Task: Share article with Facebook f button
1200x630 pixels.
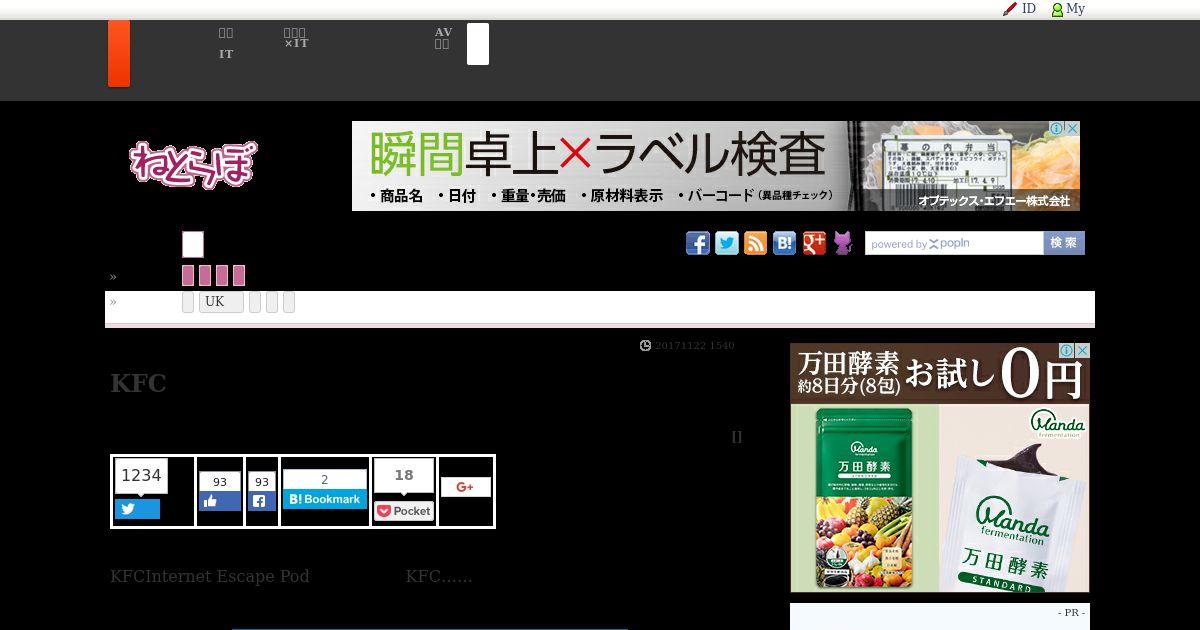Action: pyautogui.click(x=262, y=501)
